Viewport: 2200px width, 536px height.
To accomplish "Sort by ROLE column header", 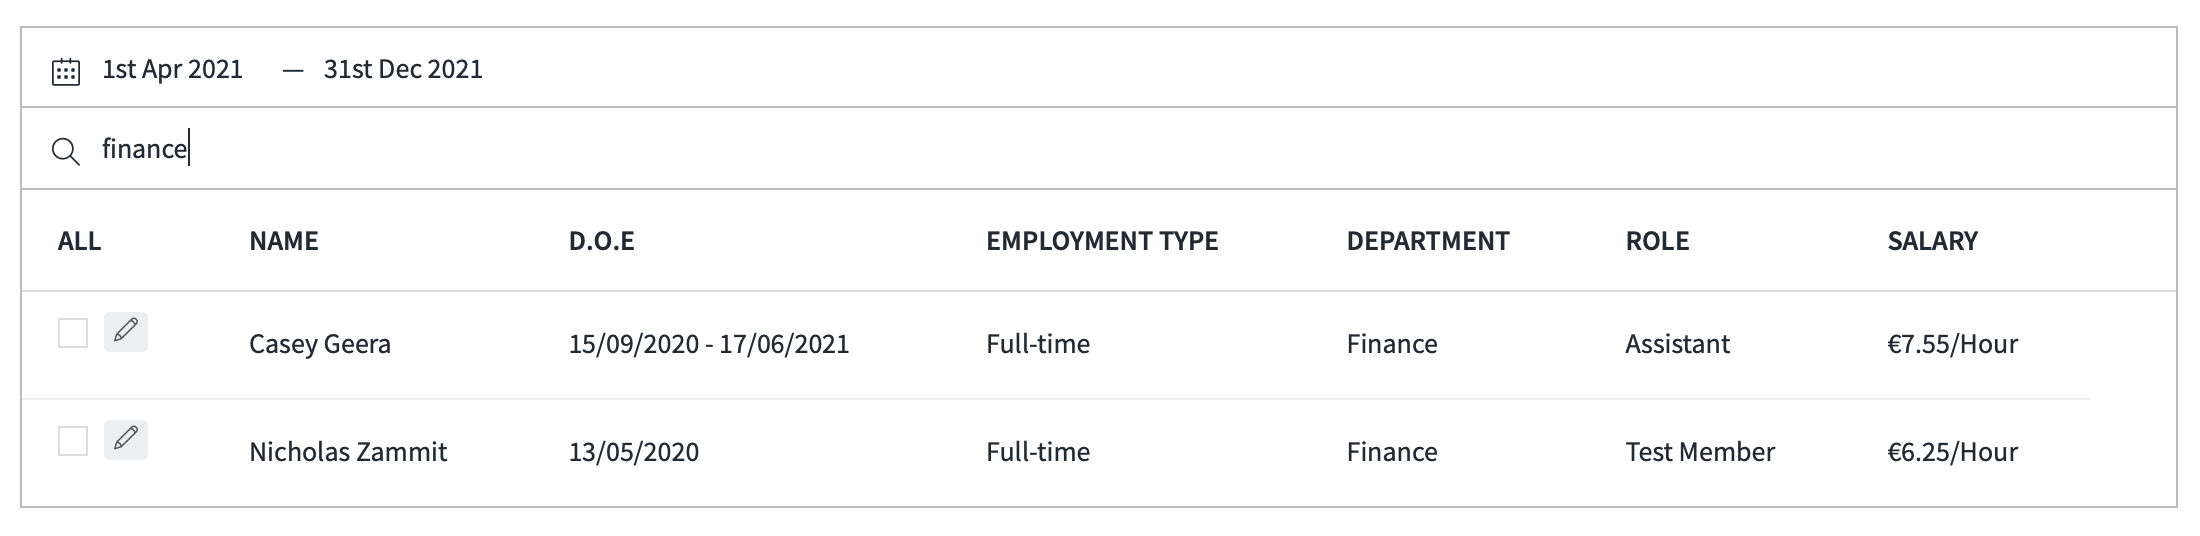I will coord(1657,241).
